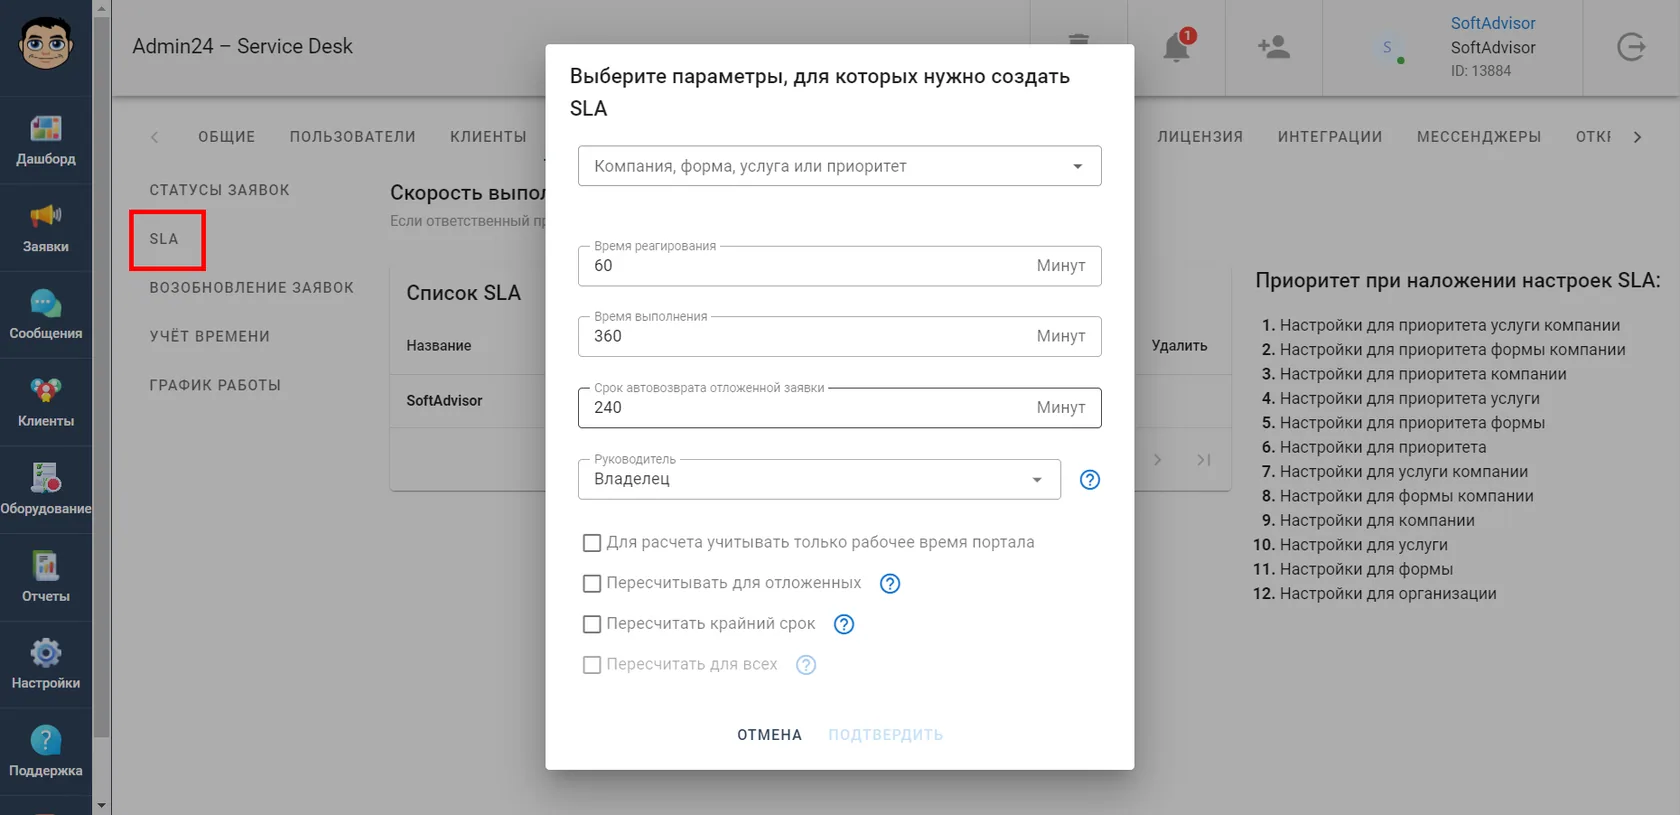Enable working time only calculation checkbox

pos(592,543)
